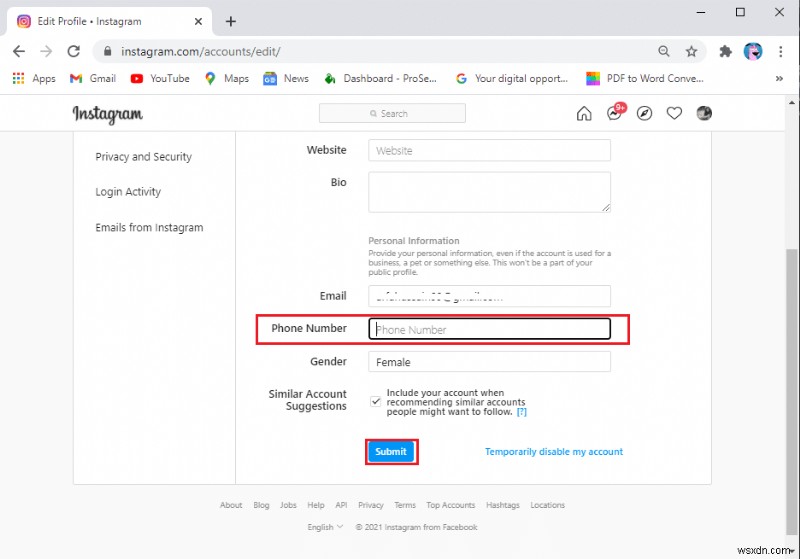Click the Bio text area

[x=489, y=192]
